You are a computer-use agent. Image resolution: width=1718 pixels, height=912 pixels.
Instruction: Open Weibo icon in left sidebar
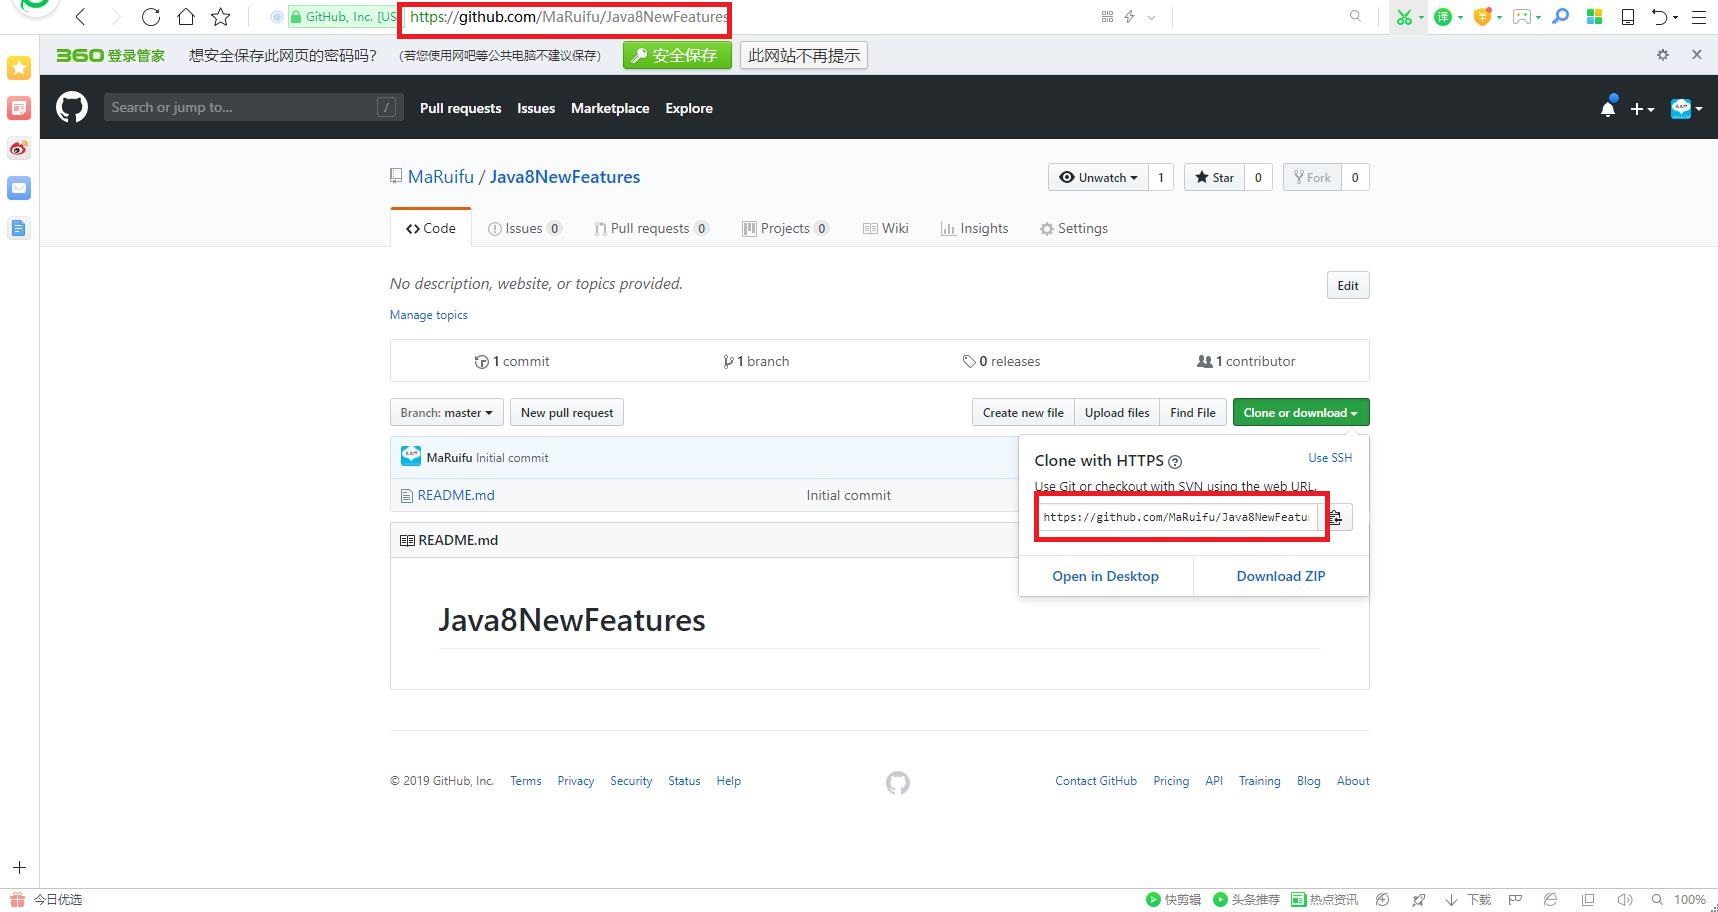coord(19,148)
